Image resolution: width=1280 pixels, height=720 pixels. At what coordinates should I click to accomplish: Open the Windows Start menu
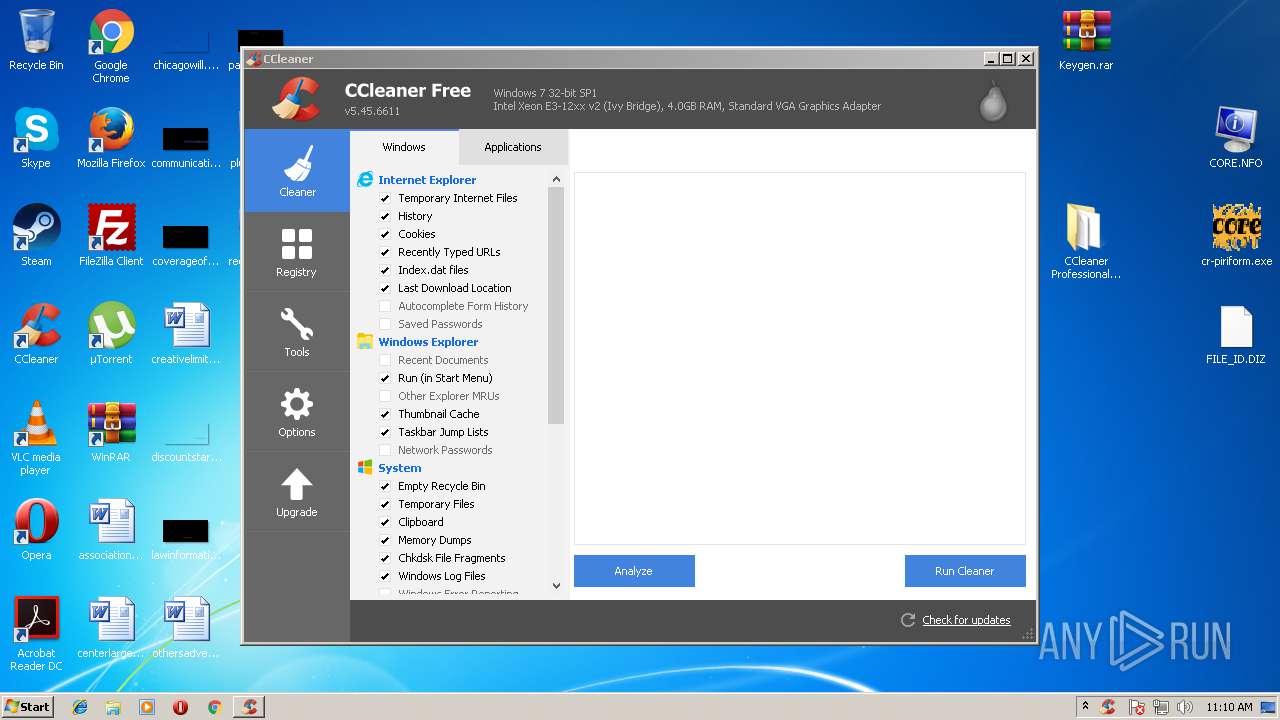28,706
